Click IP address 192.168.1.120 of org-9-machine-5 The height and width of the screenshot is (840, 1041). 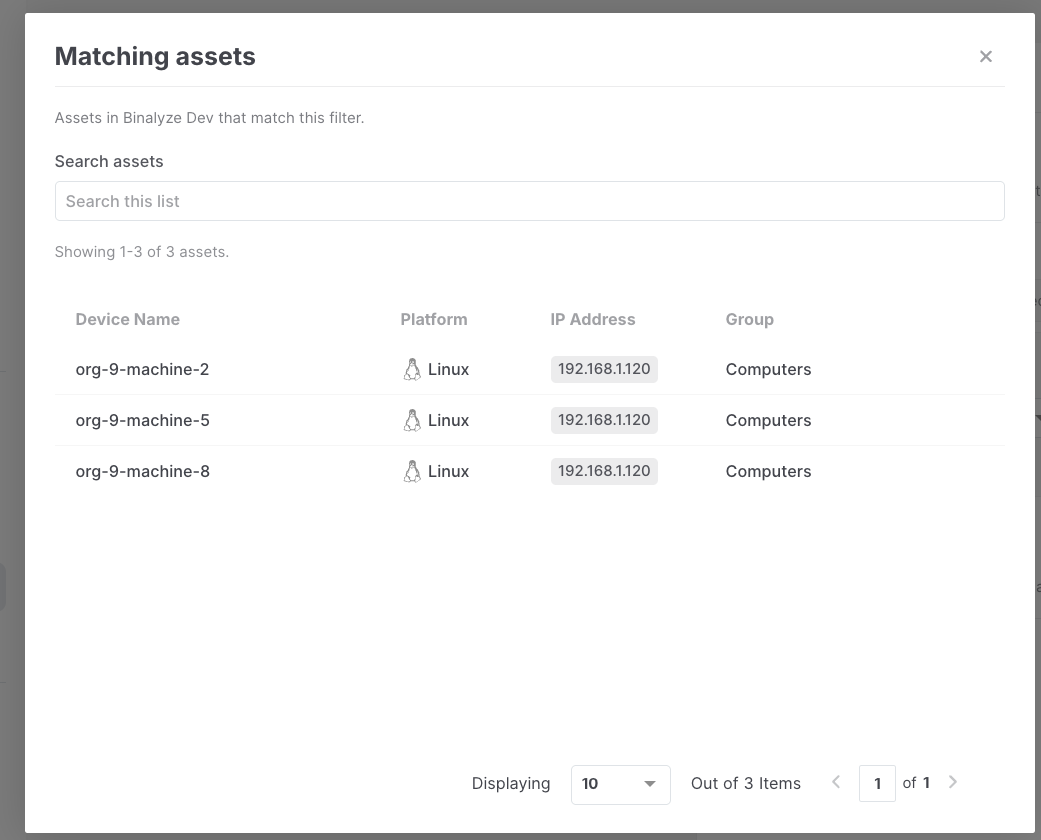point(604,420)
